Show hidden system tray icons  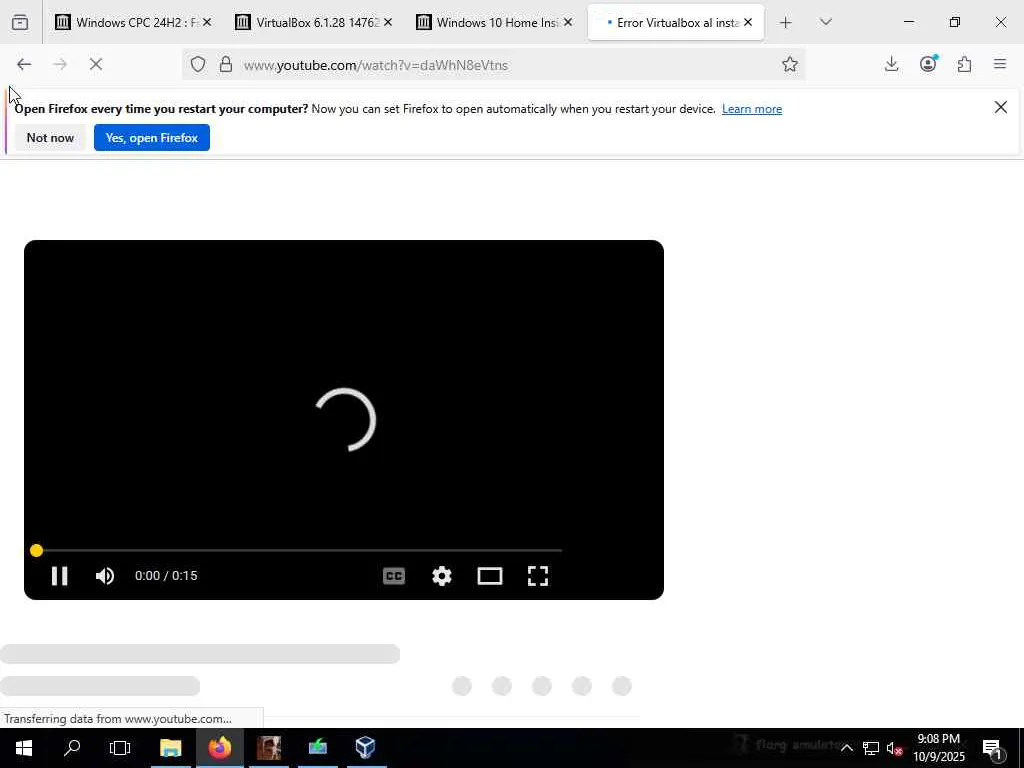(846, 748)
